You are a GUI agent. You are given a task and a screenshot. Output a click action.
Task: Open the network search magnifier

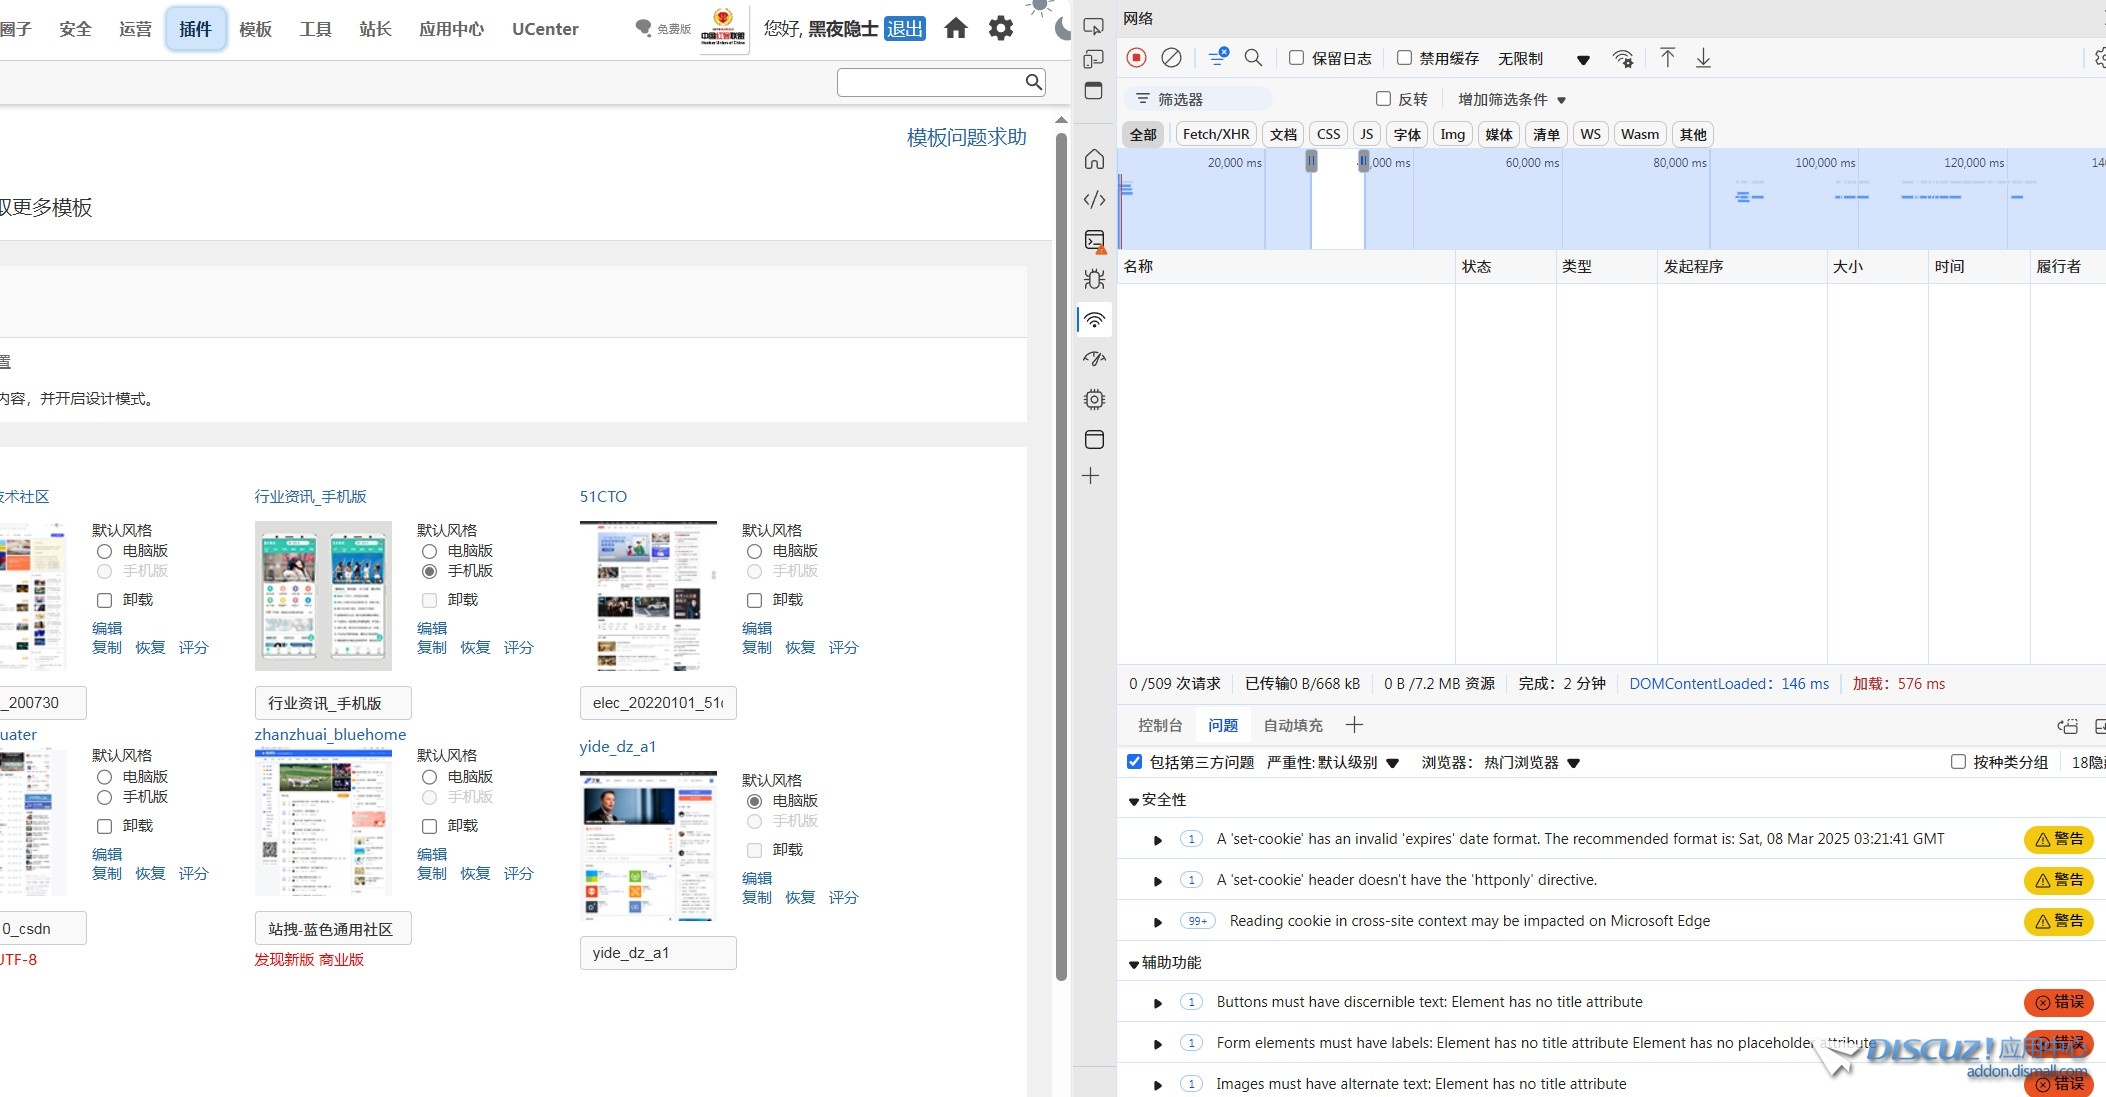tap(1253, 58)
